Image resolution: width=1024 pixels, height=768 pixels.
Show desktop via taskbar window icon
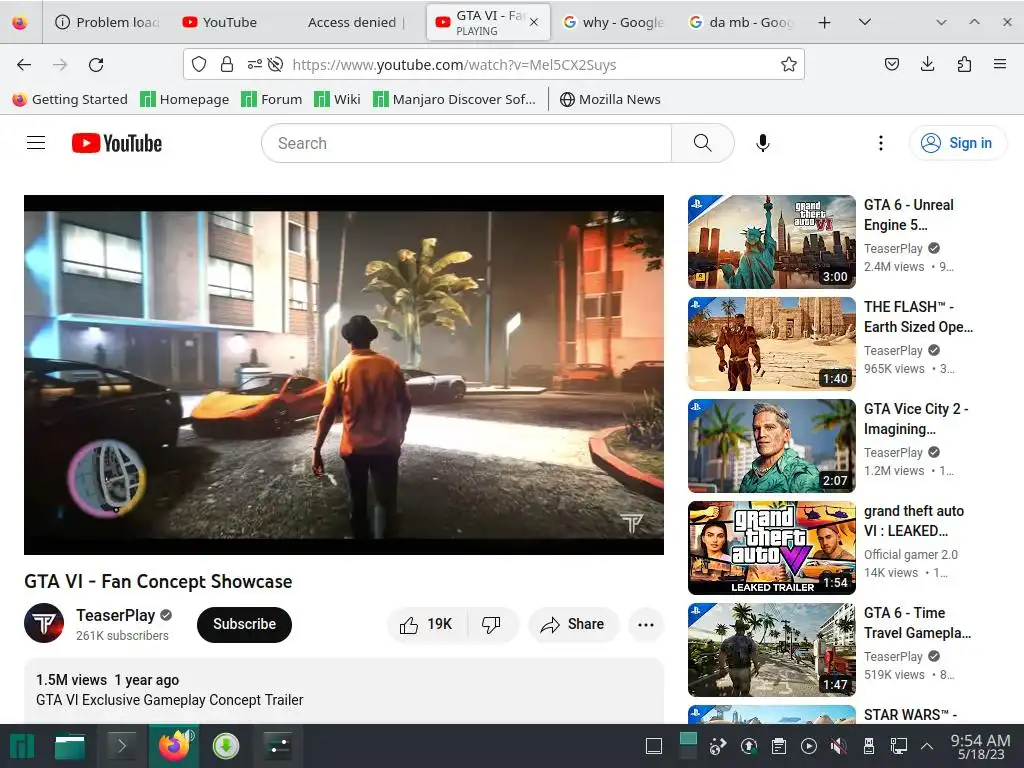654,746
